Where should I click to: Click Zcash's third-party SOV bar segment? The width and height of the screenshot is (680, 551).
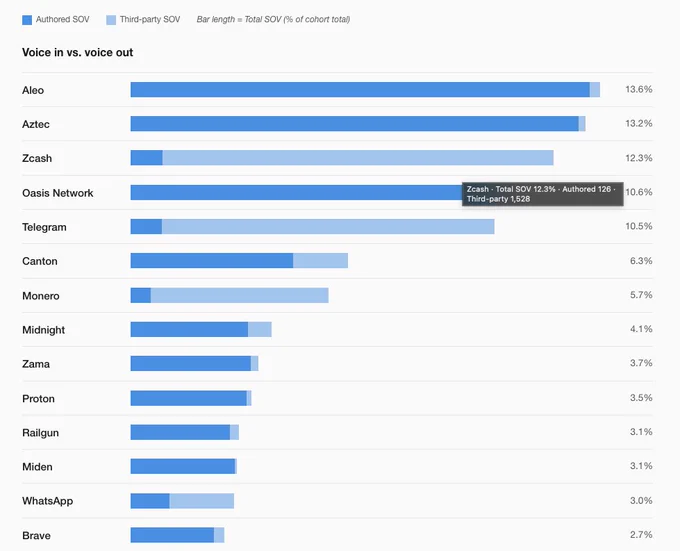[358, 158]
